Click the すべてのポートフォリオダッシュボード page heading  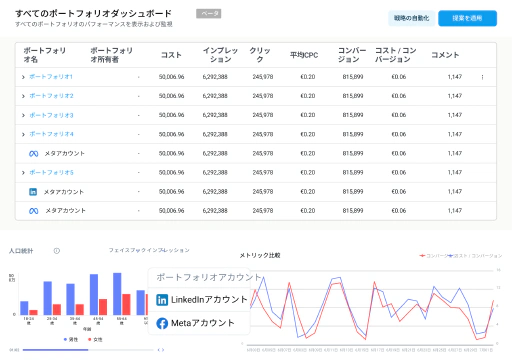93,13
